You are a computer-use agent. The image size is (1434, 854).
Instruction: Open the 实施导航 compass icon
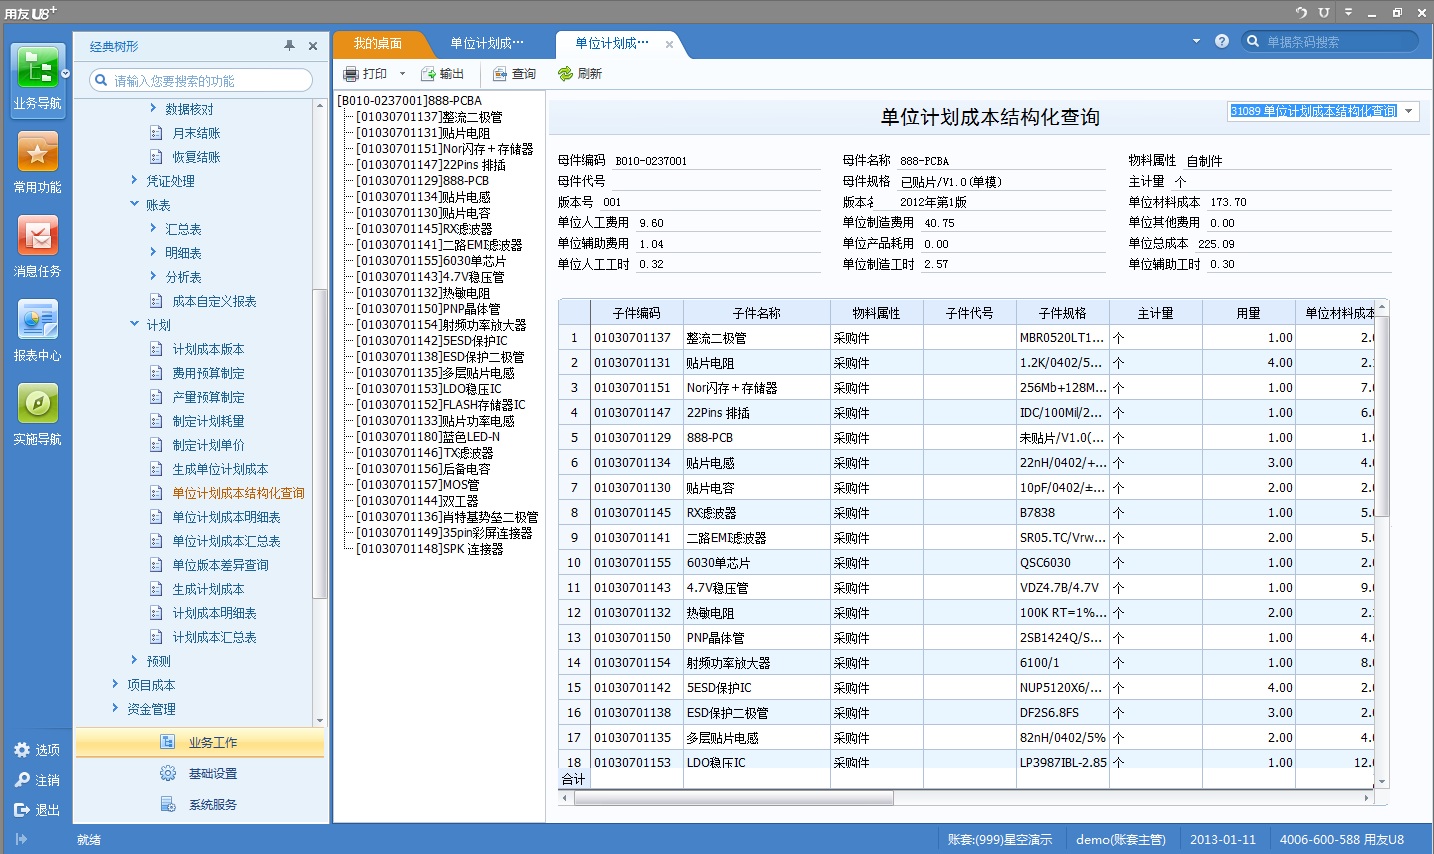(38, 405)
